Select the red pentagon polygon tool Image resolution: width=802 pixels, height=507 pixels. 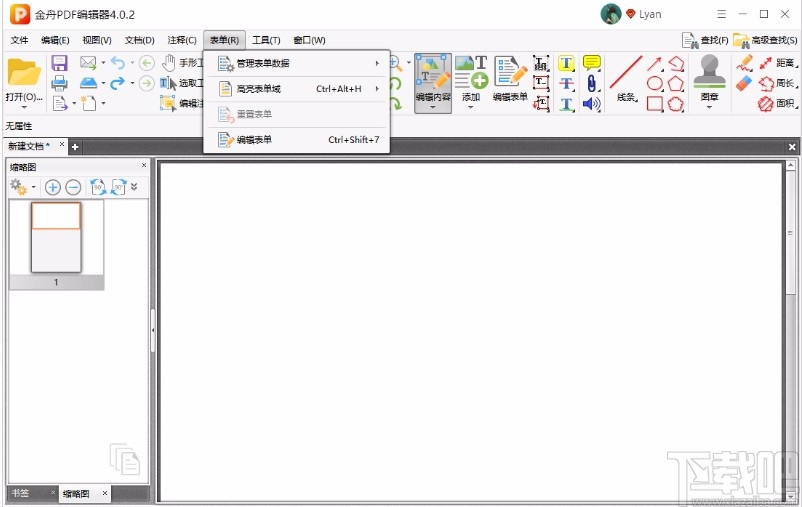[676, 83]
